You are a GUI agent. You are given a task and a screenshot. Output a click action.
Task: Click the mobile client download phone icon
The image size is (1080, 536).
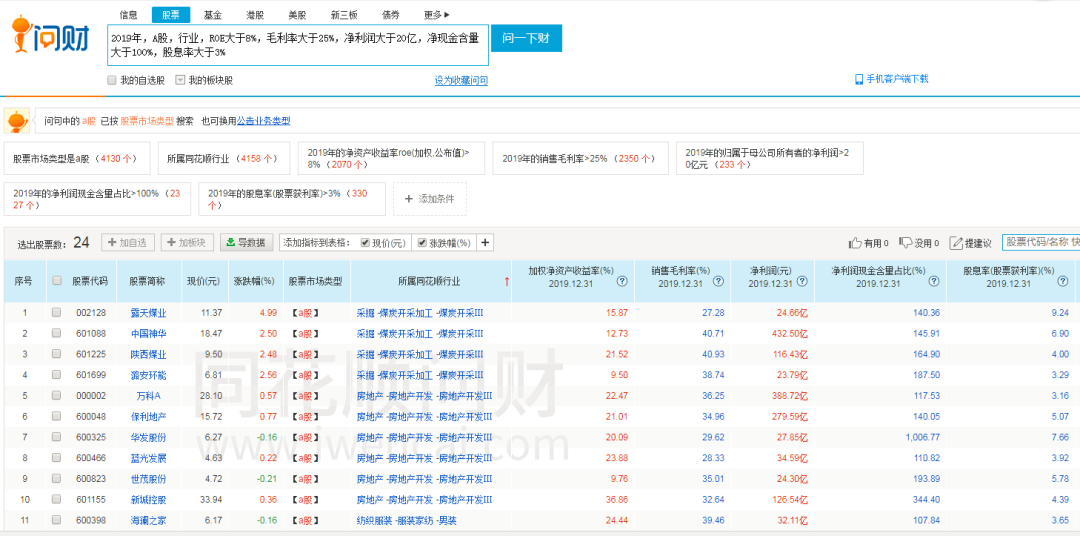(x=858, y=79)
